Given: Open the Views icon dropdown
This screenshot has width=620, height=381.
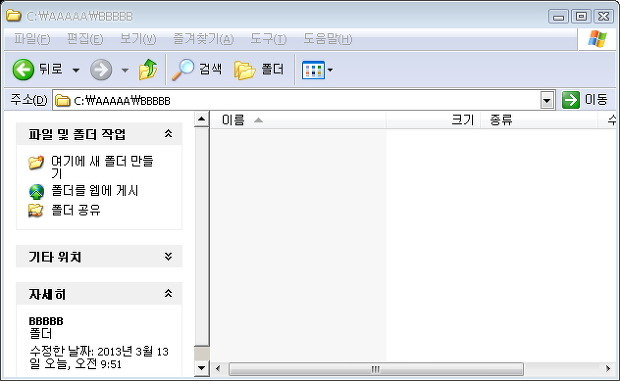Looking at the screenshot, I should point(317,70).
